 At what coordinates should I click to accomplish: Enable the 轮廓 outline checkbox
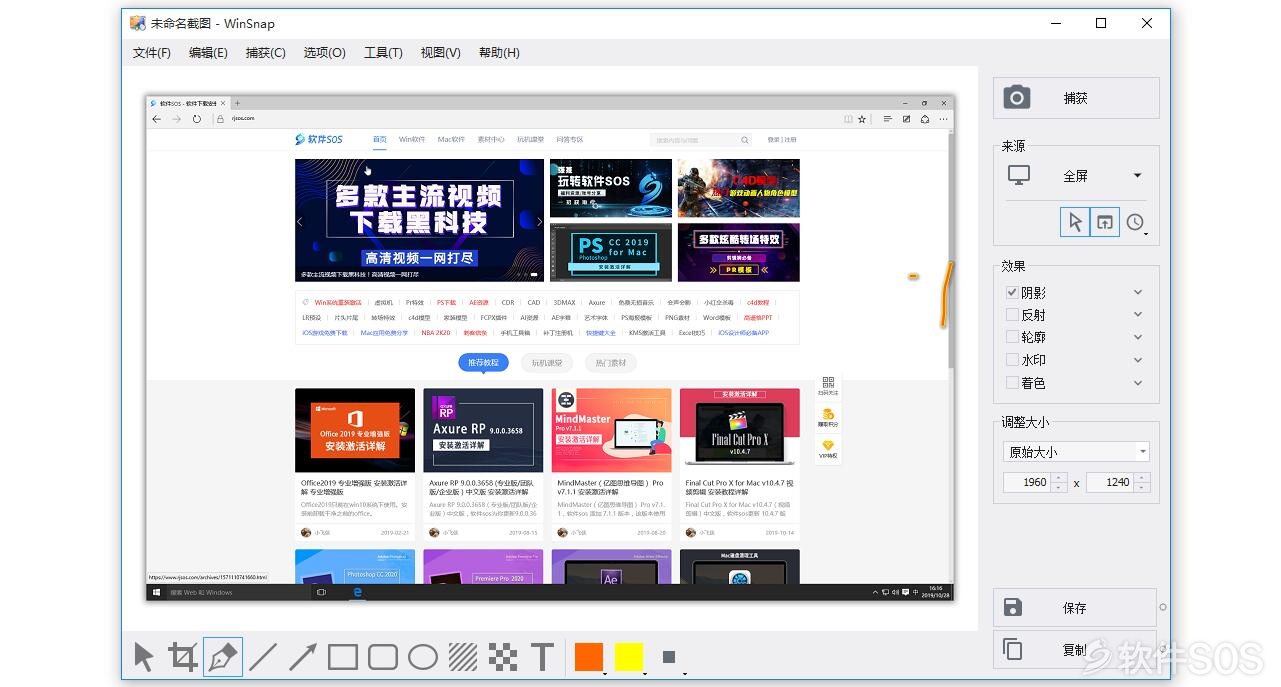point(1012,338)
